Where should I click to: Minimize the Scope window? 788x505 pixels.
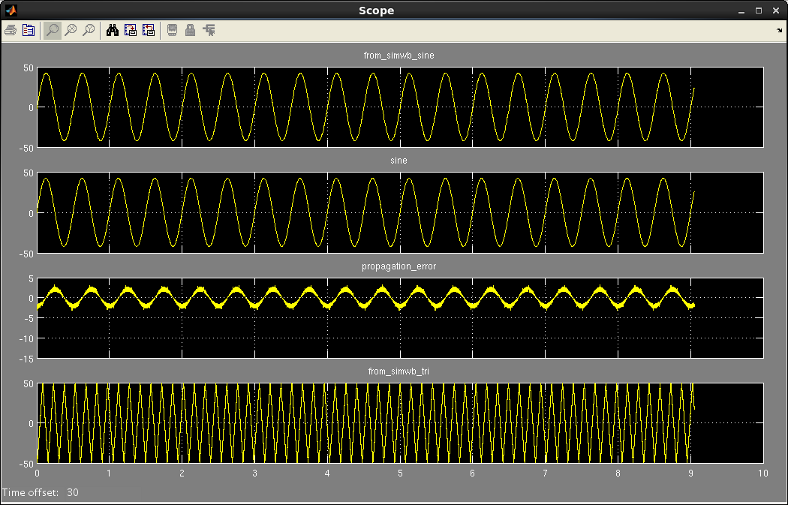741,11
